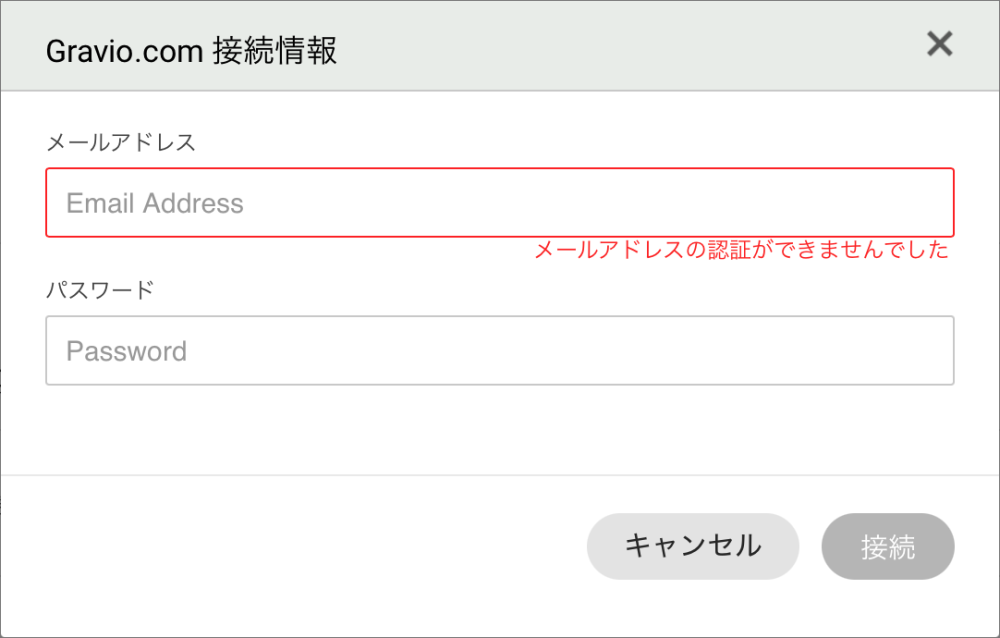Click the 'Email Address' placeholder text
Screen dimensions: 1000x638
coord(154,204)
